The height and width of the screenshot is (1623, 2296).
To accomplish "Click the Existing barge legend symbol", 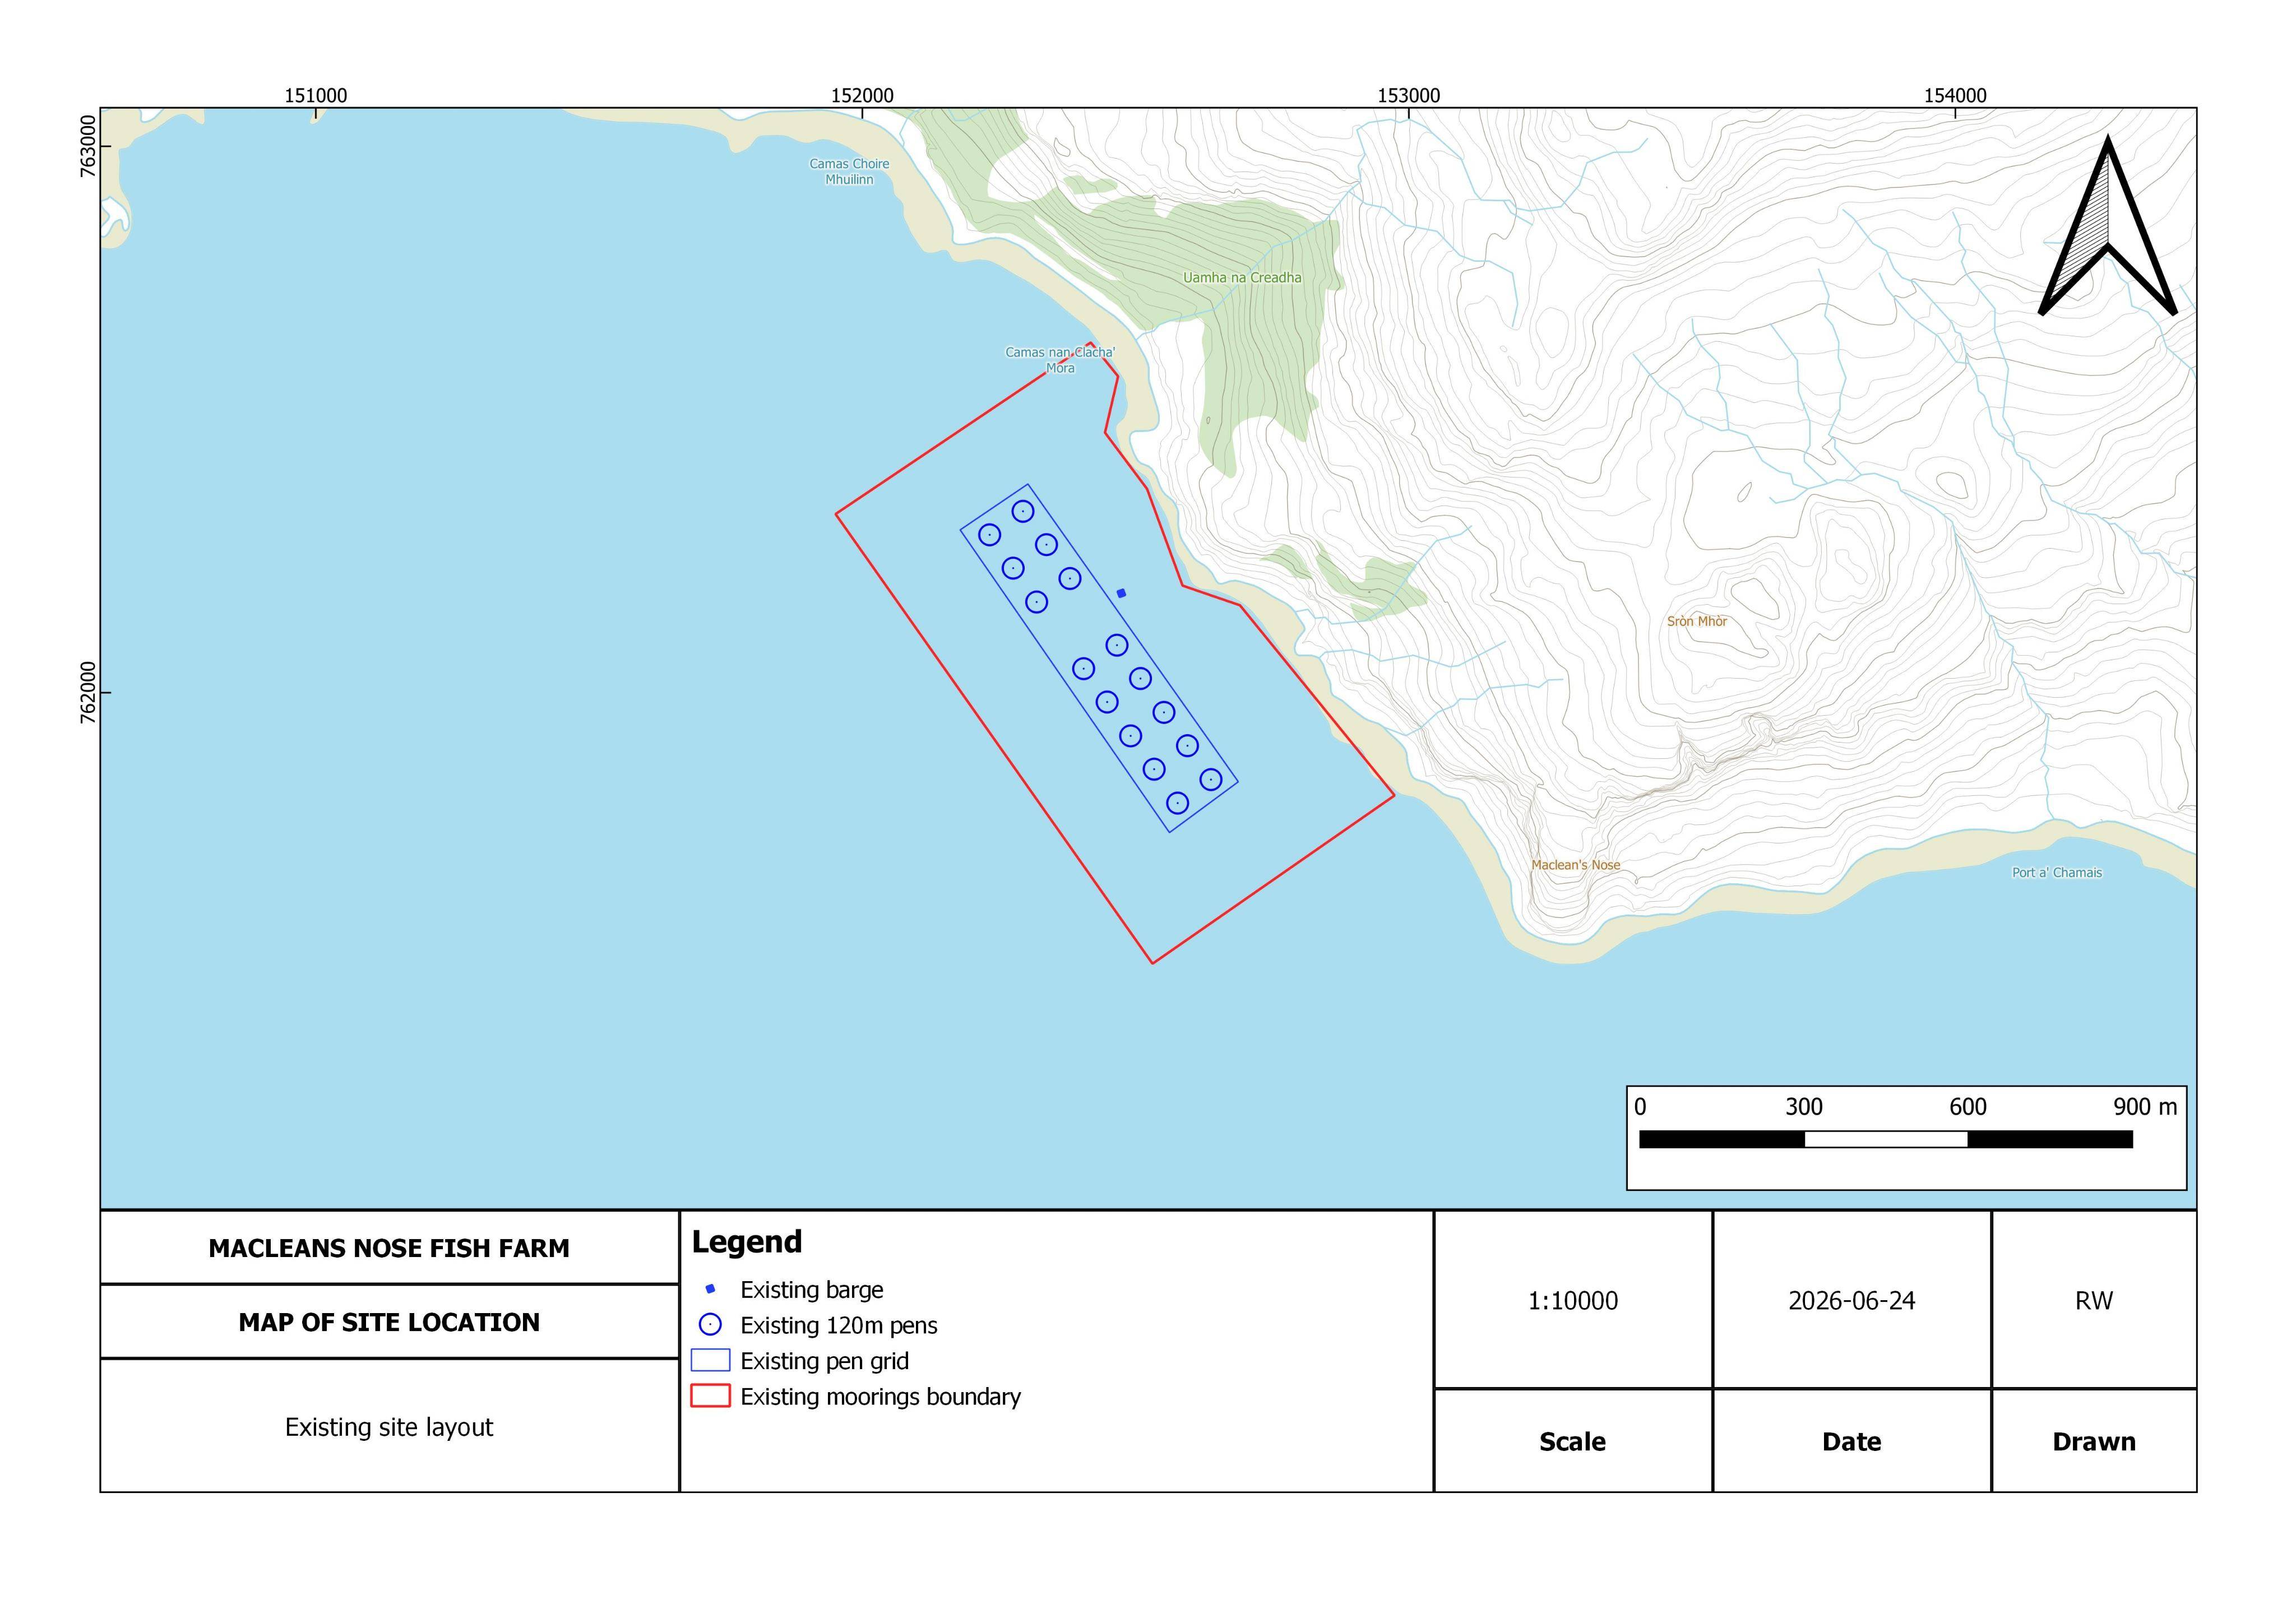I will tap(710, 1289).
